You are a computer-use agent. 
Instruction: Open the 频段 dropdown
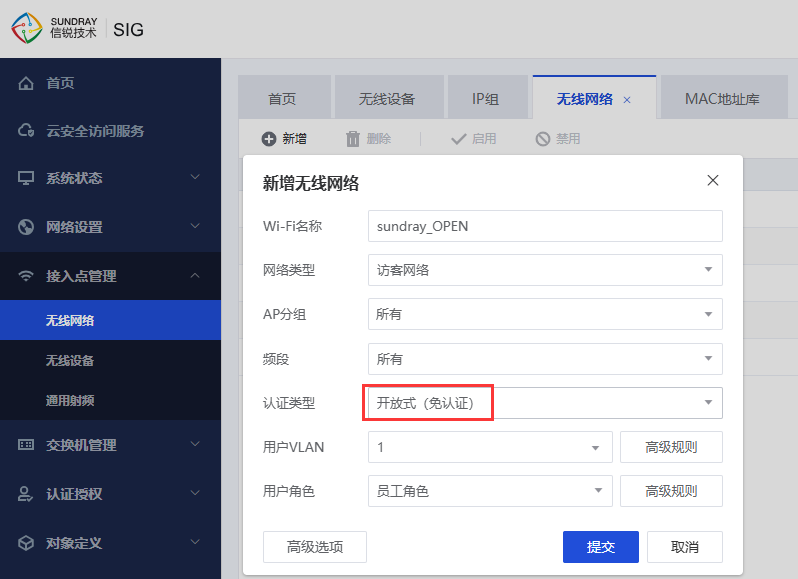point(545,359)
